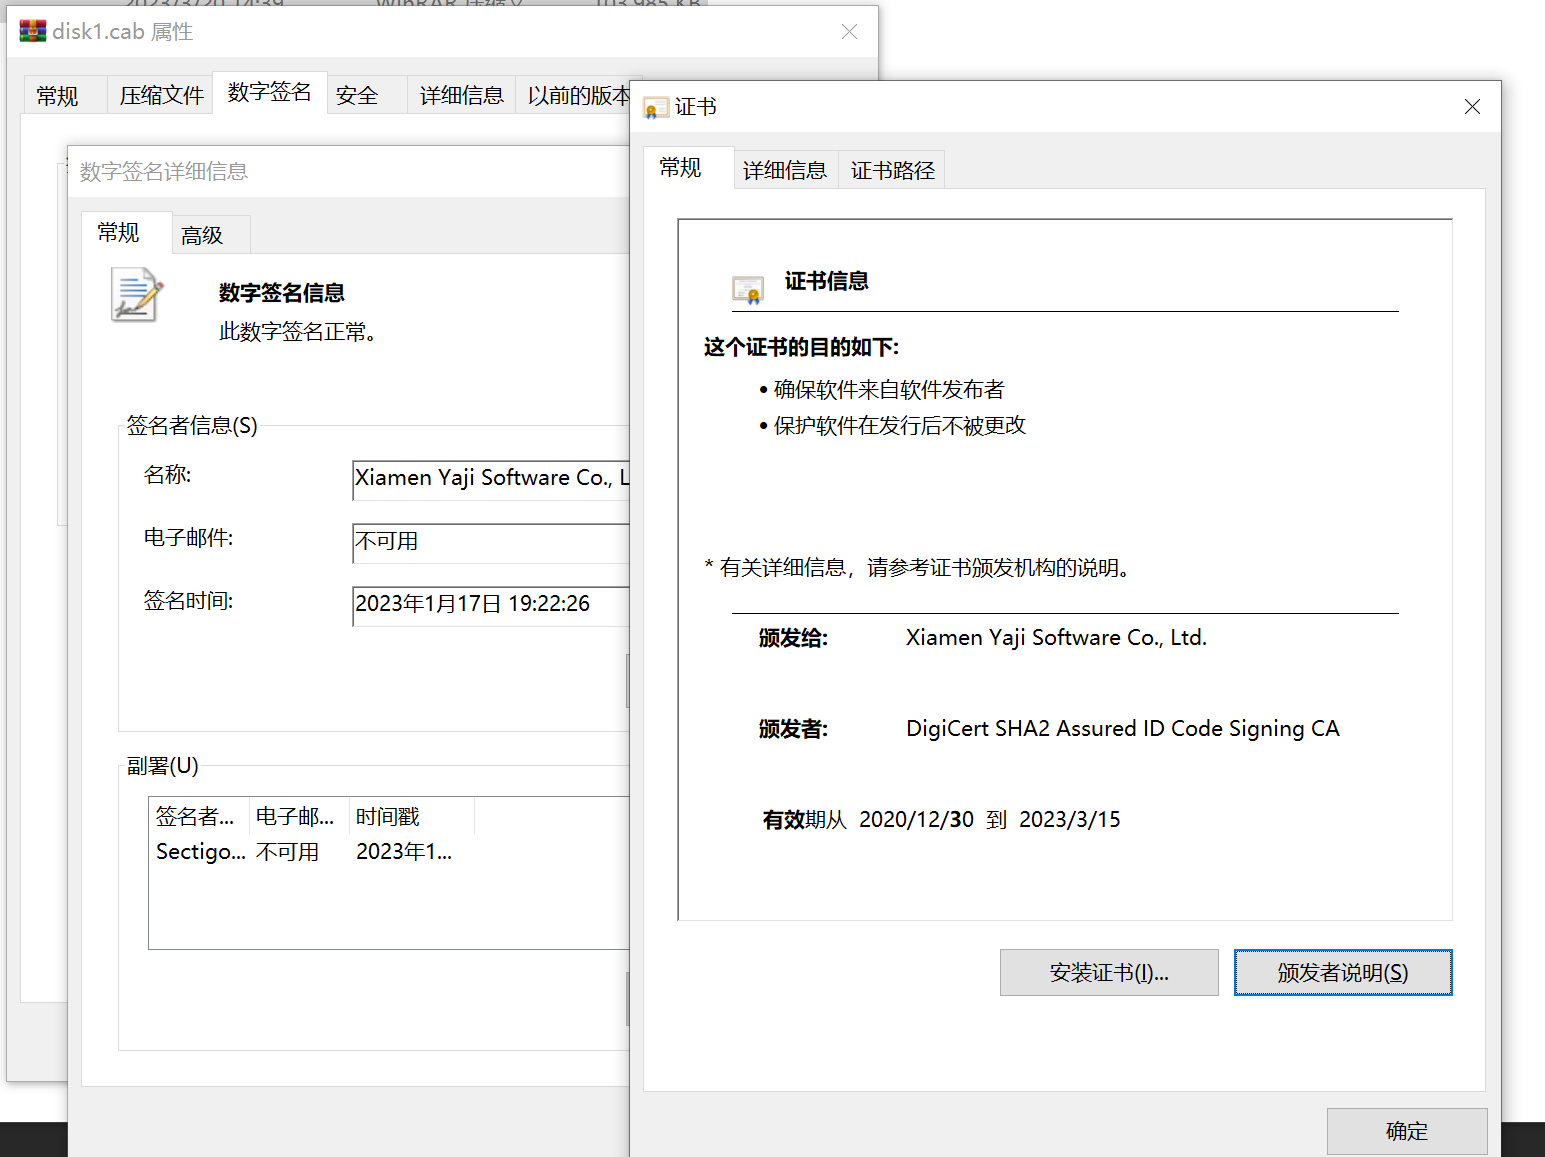The width and height of the screenshot is (1545, 1157).
Task: Click the 签名时间 field with 2023年1月17日
Action: click(491, 605)
